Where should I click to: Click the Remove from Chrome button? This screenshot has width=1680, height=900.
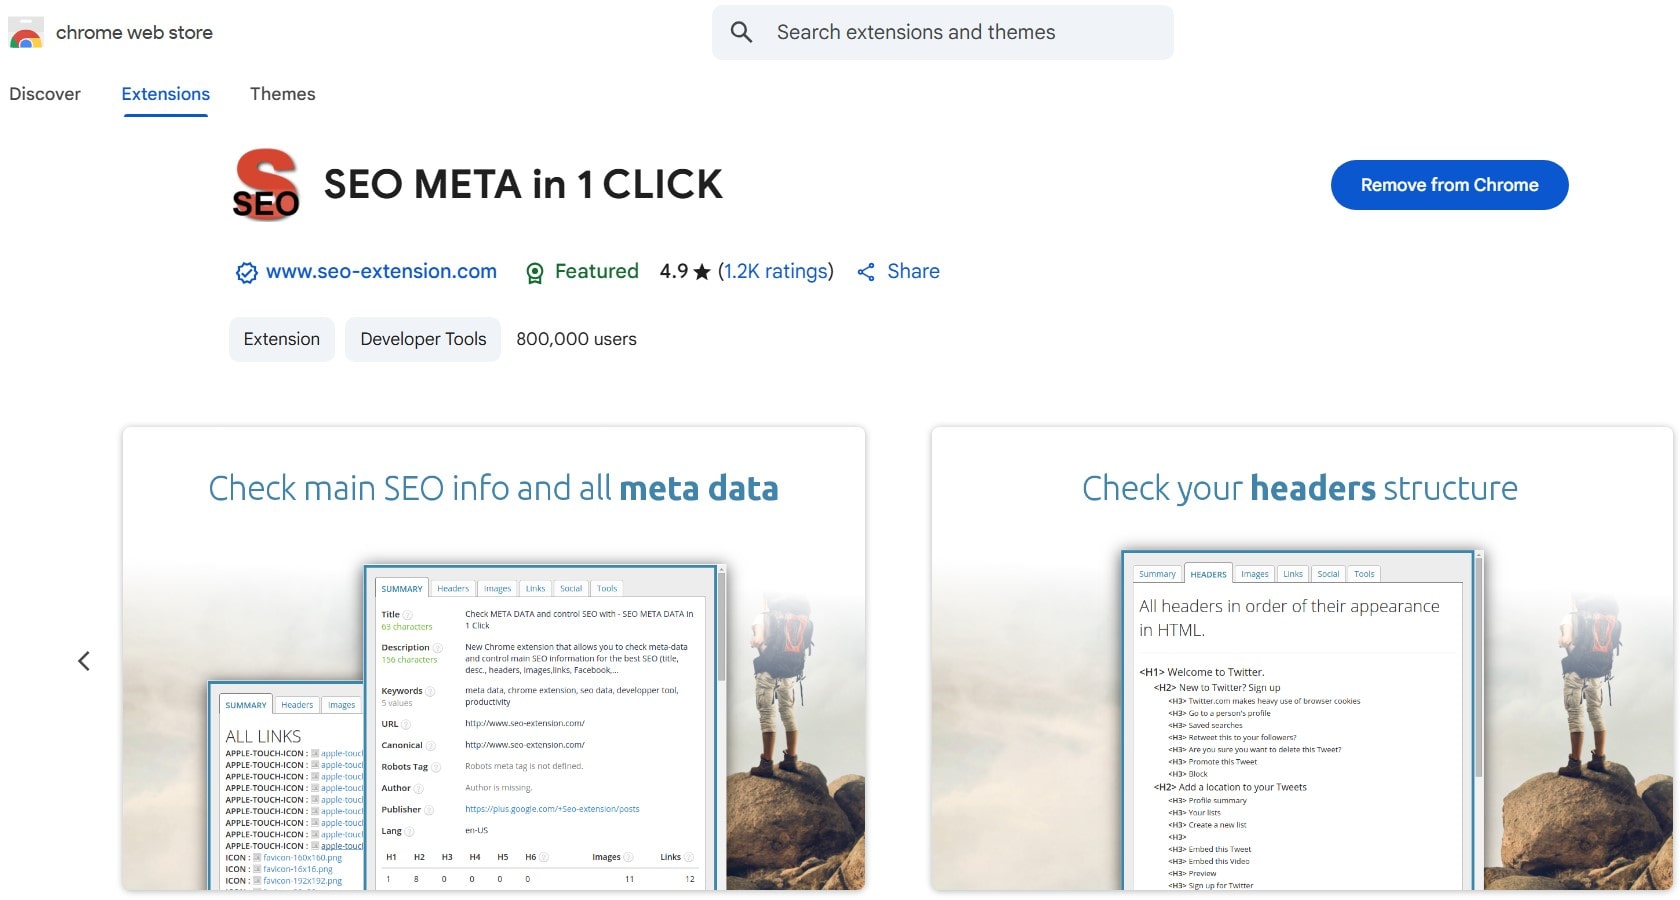coord(1449,185)
